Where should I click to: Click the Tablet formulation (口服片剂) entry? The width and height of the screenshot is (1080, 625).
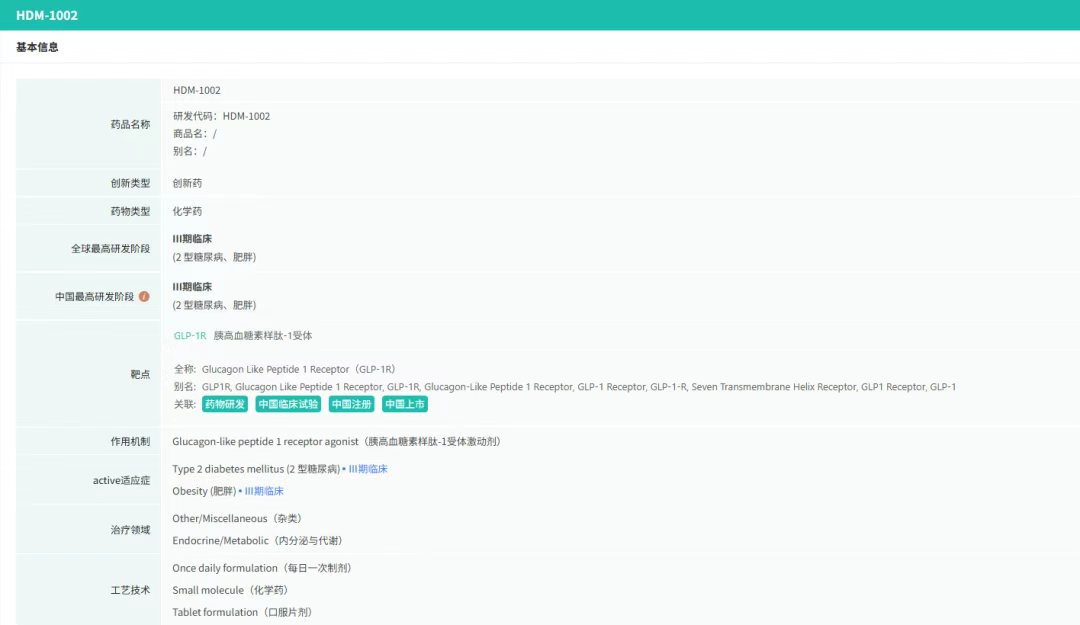(x=241, y=612)
